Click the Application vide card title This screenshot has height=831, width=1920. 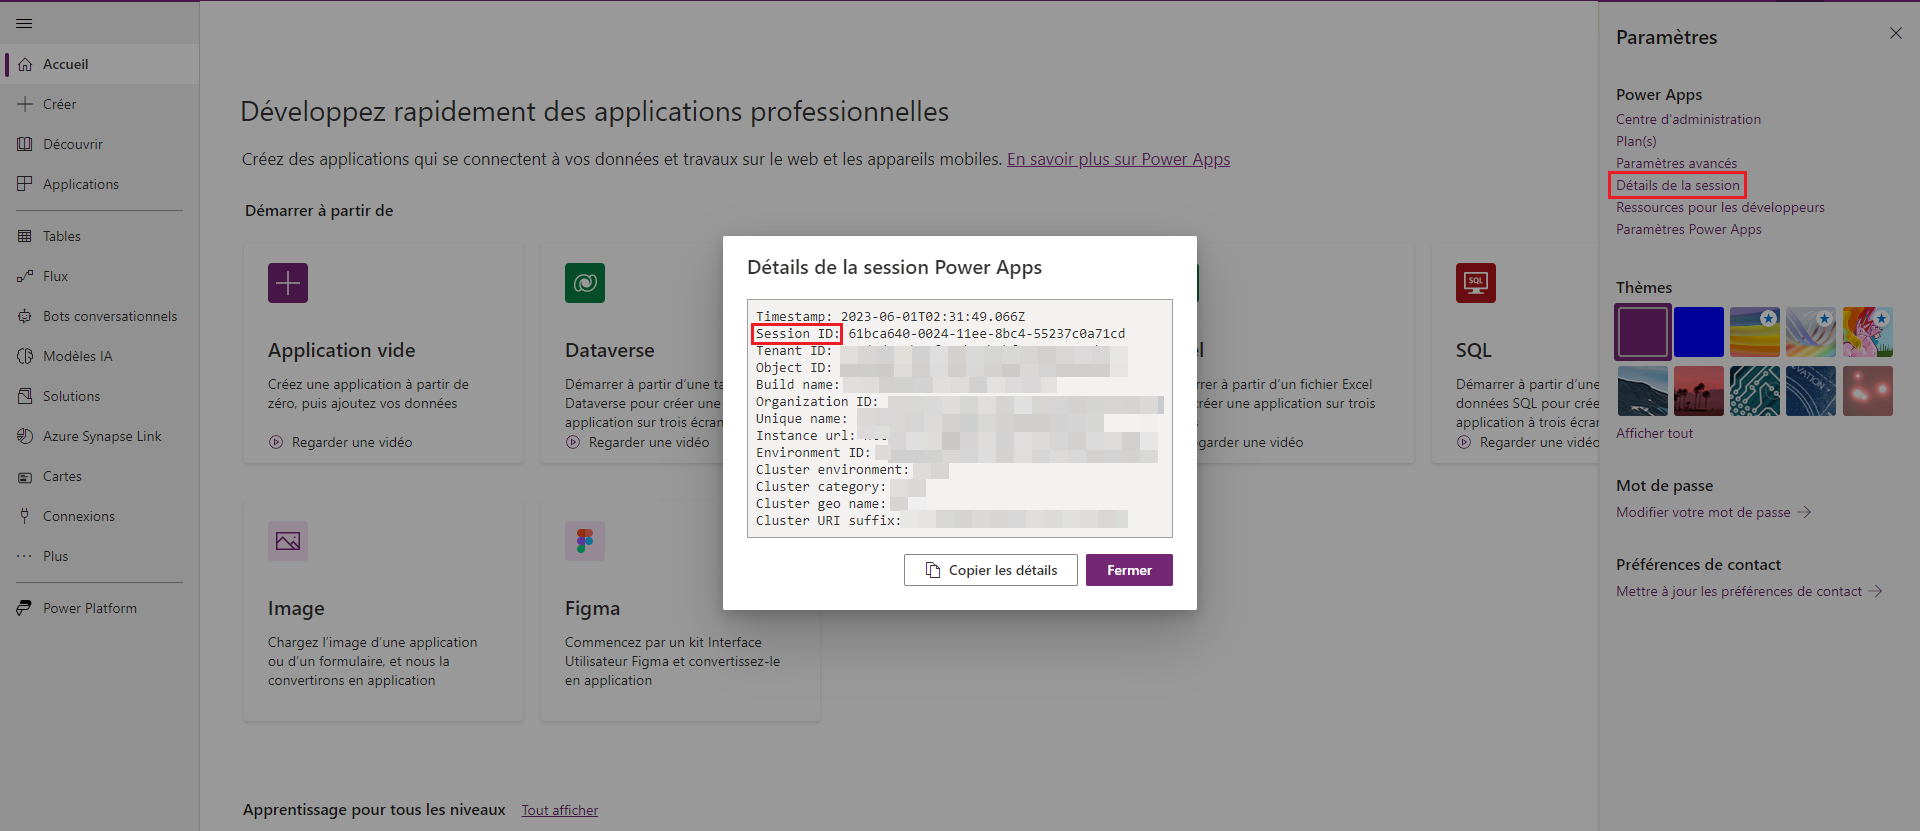tap(342, 350)
